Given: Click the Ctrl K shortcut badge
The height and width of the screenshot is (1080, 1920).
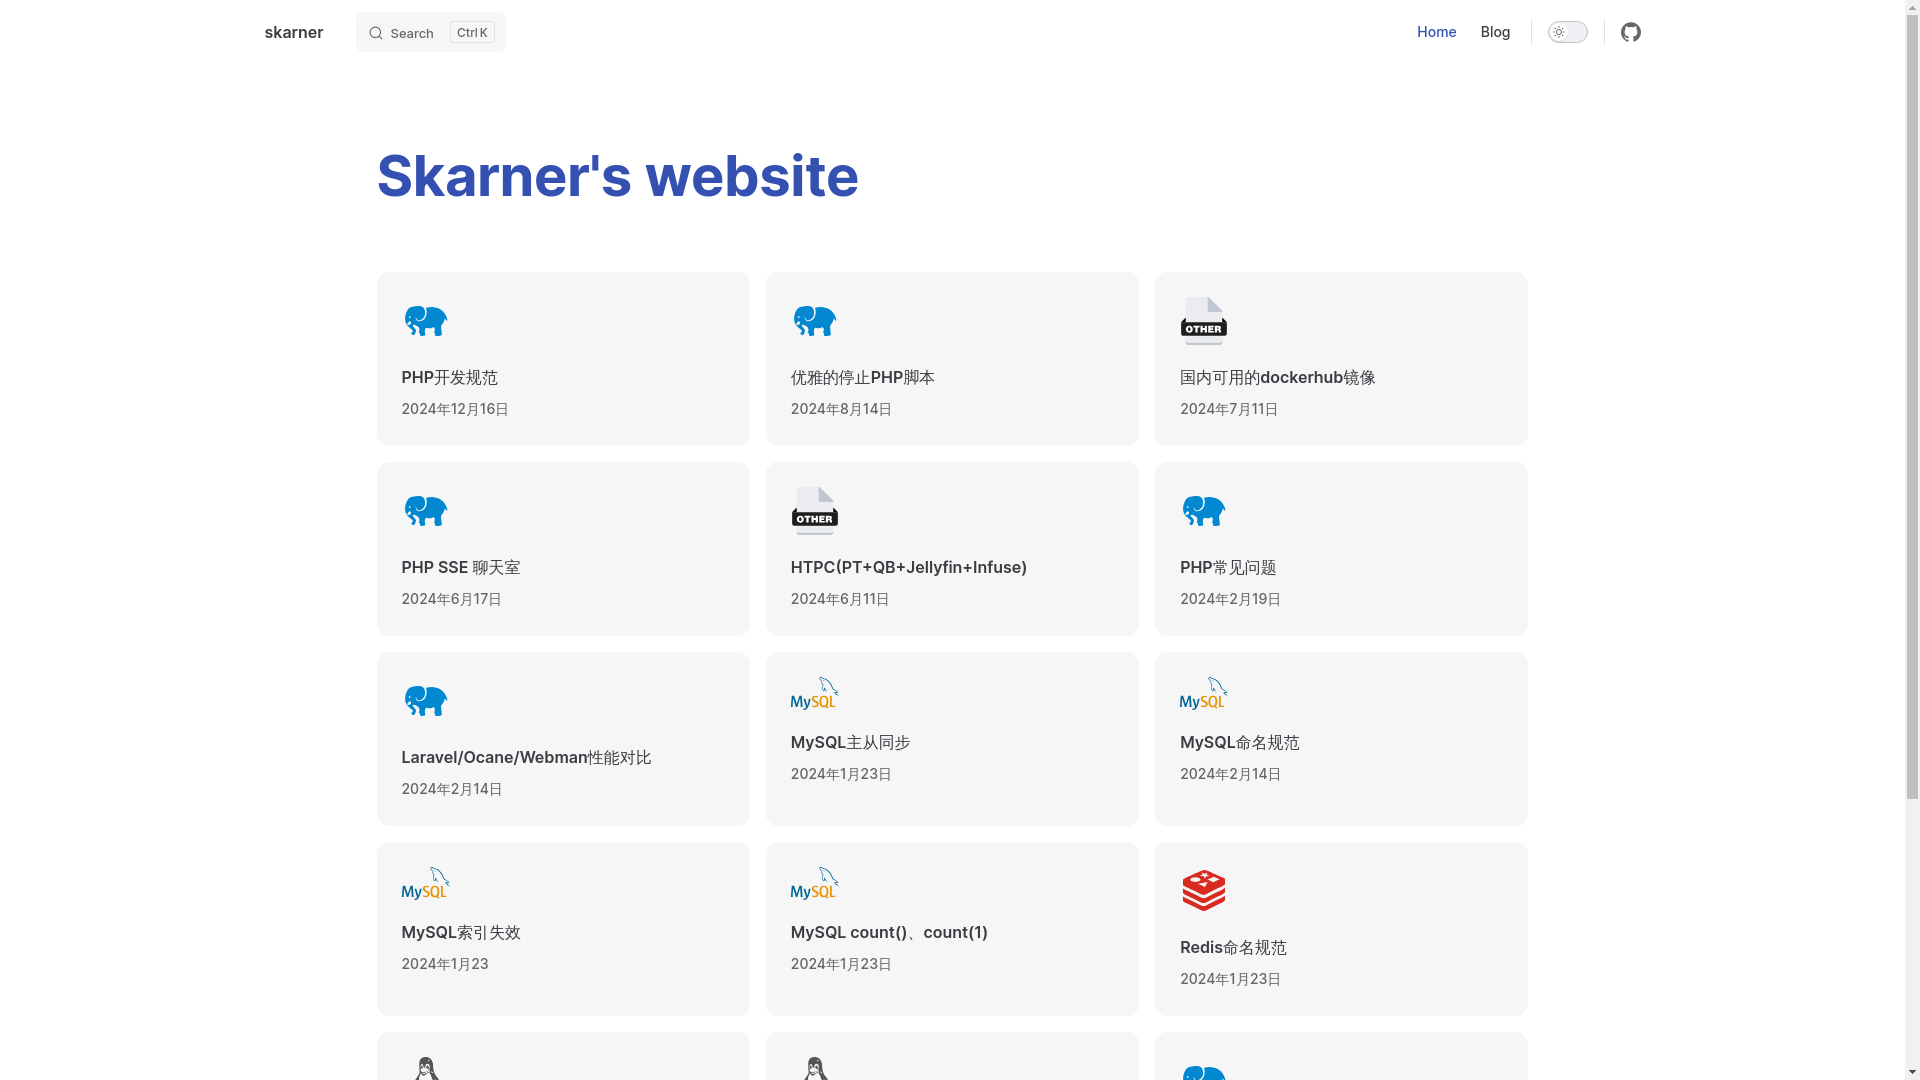Looking at the screenshot, I should 472,32.
